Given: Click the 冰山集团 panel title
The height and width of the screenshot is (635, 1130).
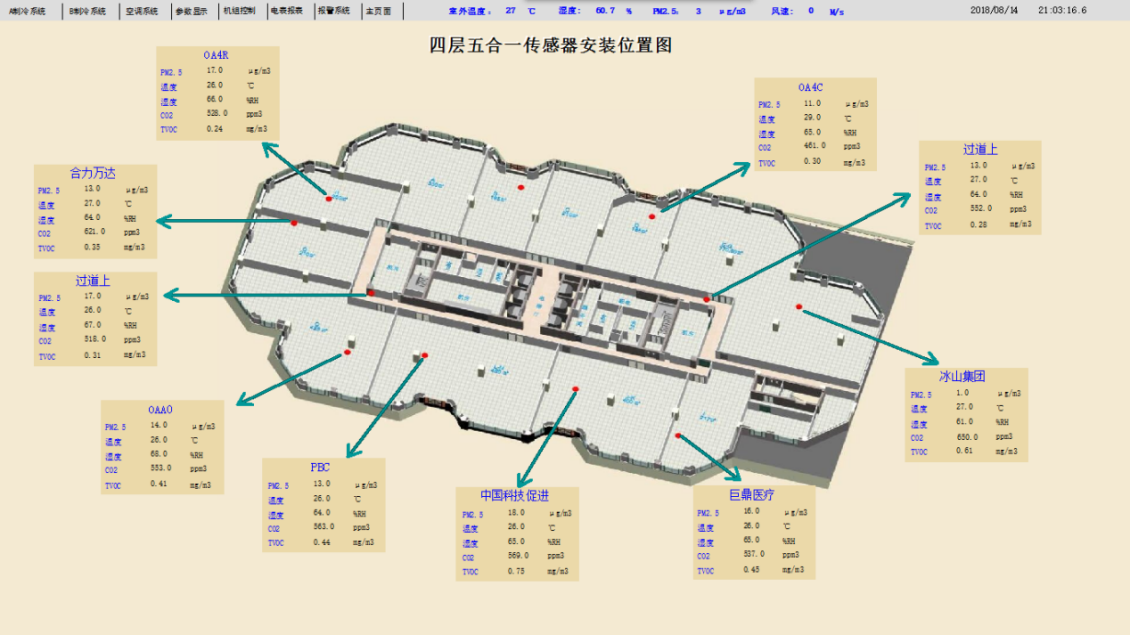Looking at the screenshot, I should (962, 377).
